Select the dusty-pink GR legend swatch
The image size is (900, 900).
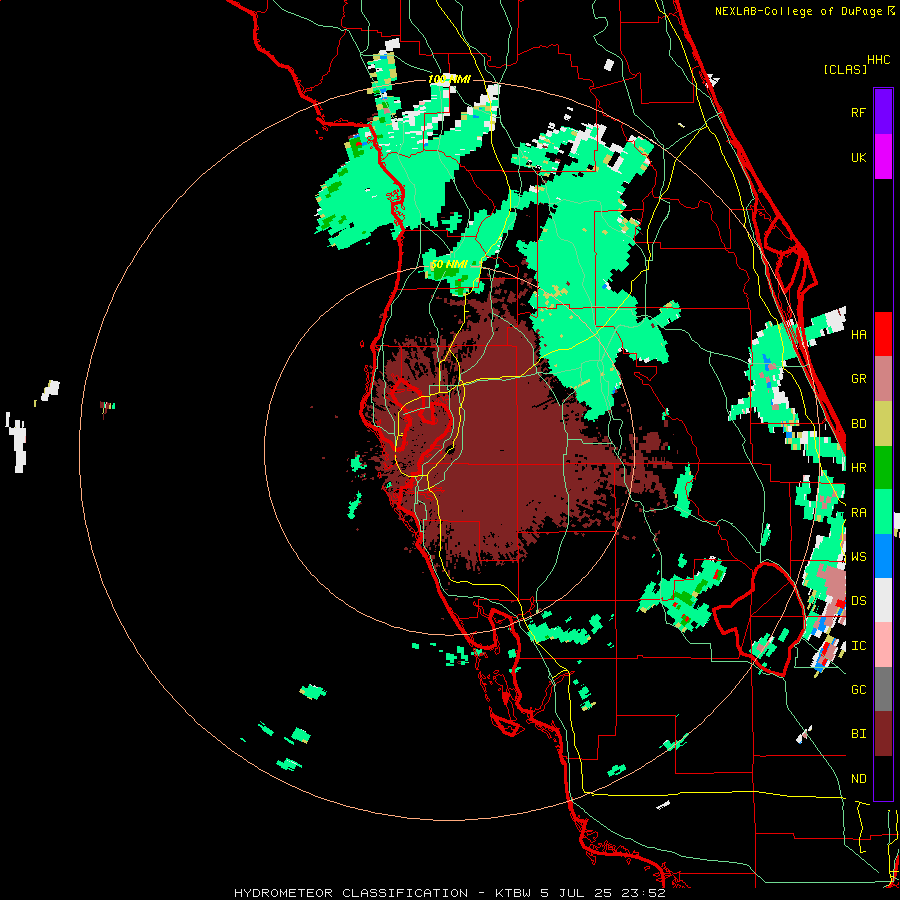(883, 379)
